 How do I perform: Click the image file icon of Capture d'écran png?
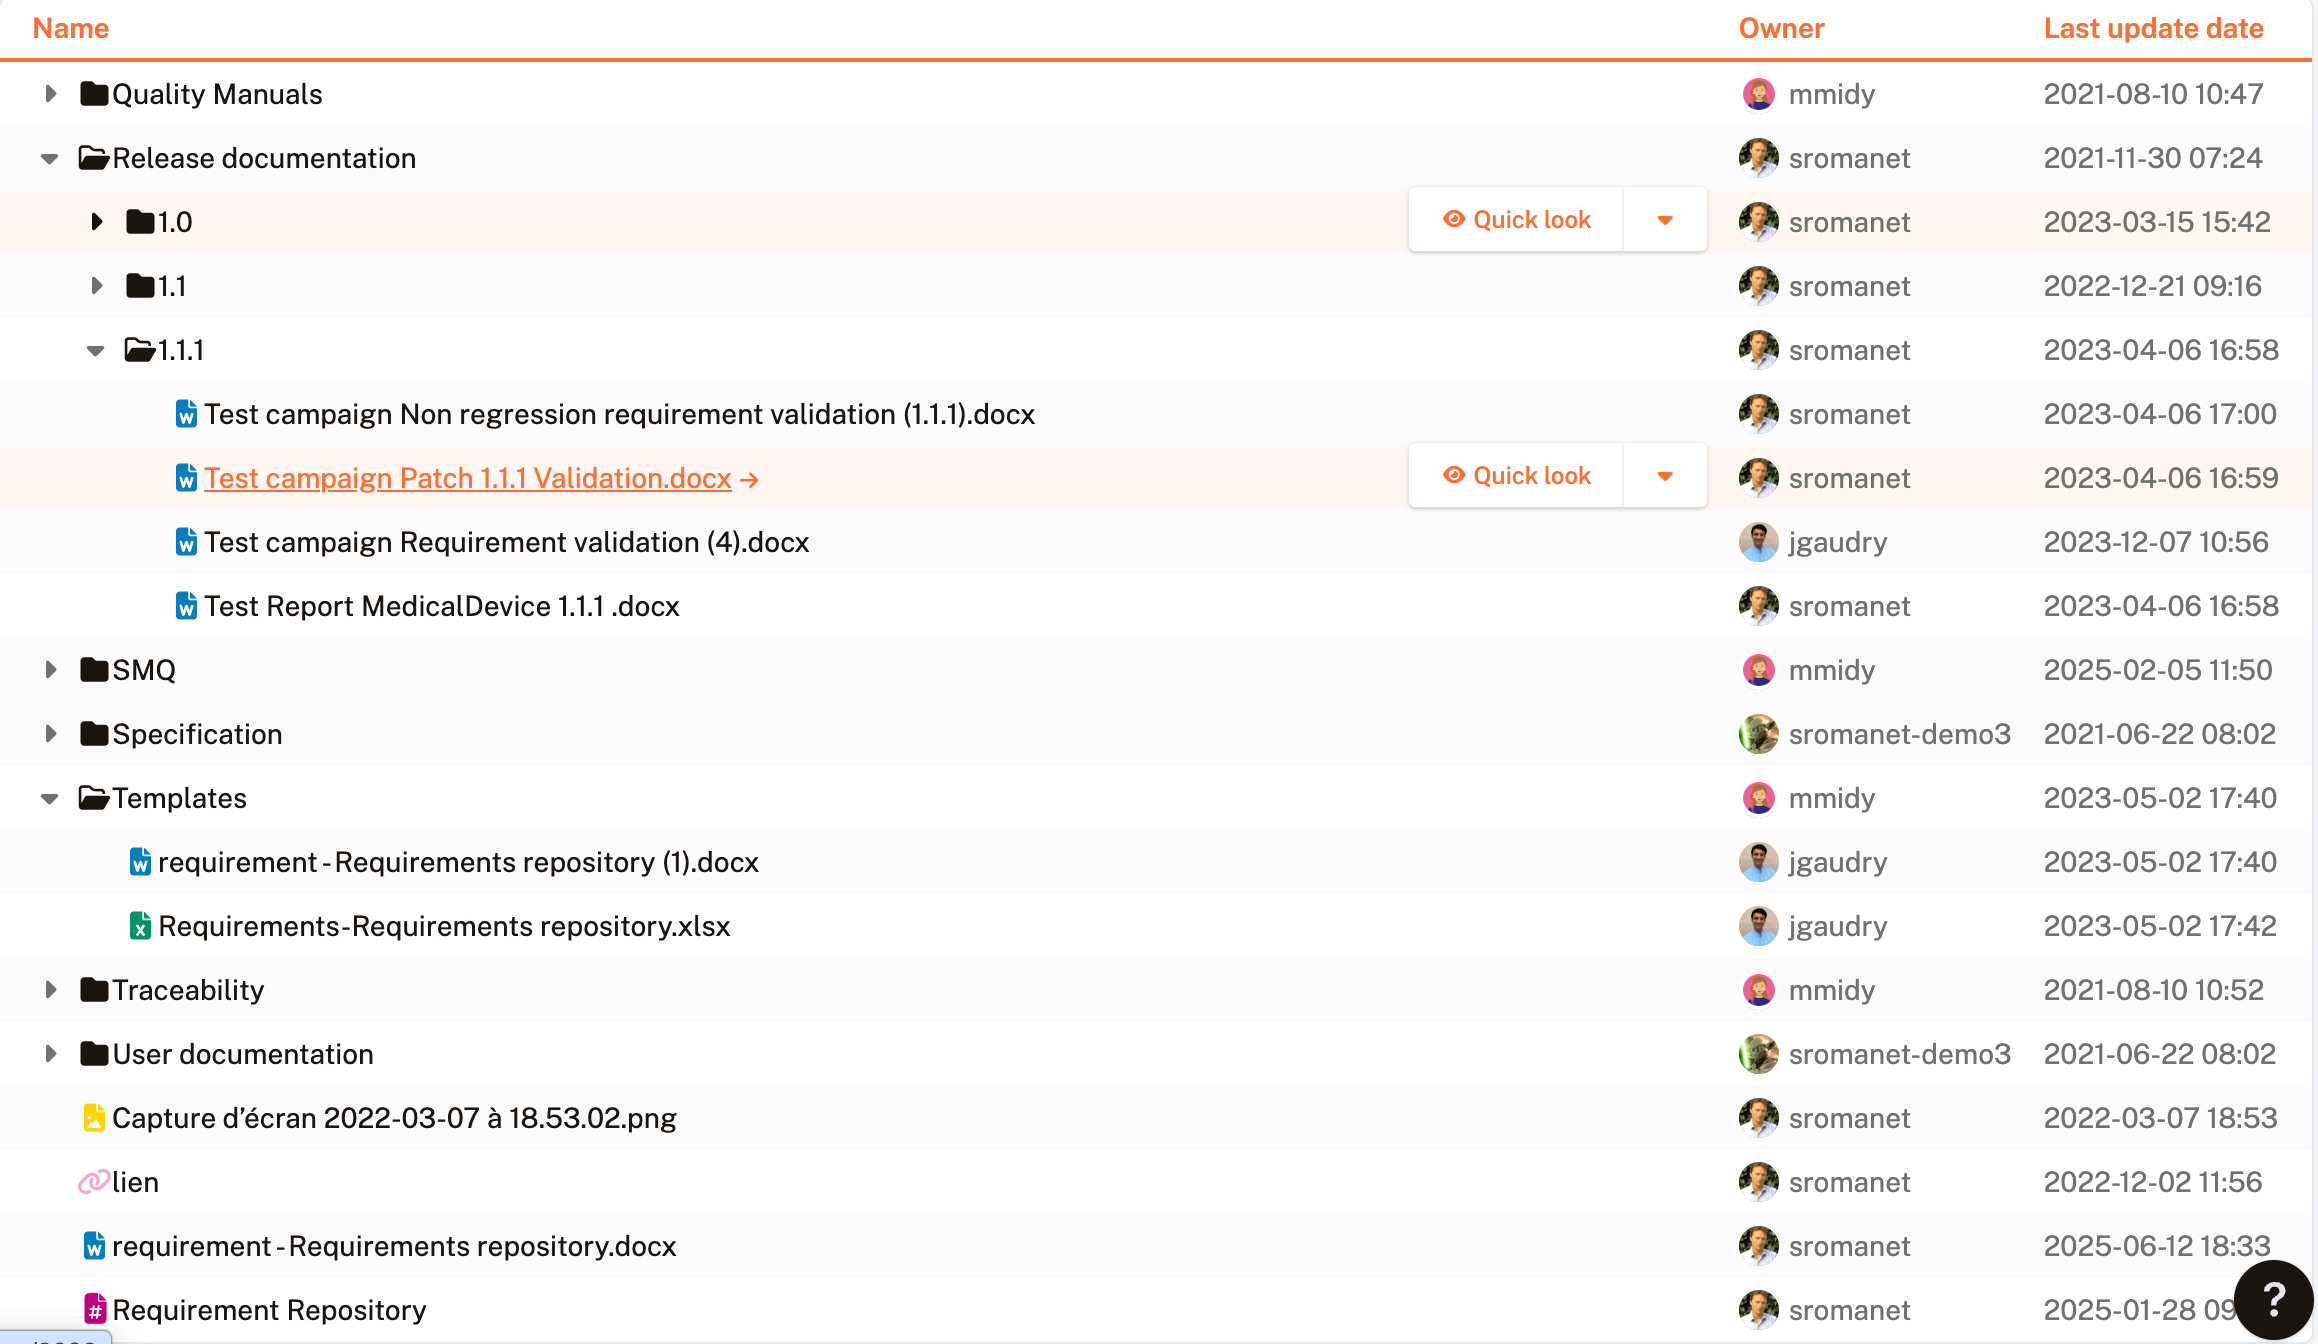[x=94, y=1118]
